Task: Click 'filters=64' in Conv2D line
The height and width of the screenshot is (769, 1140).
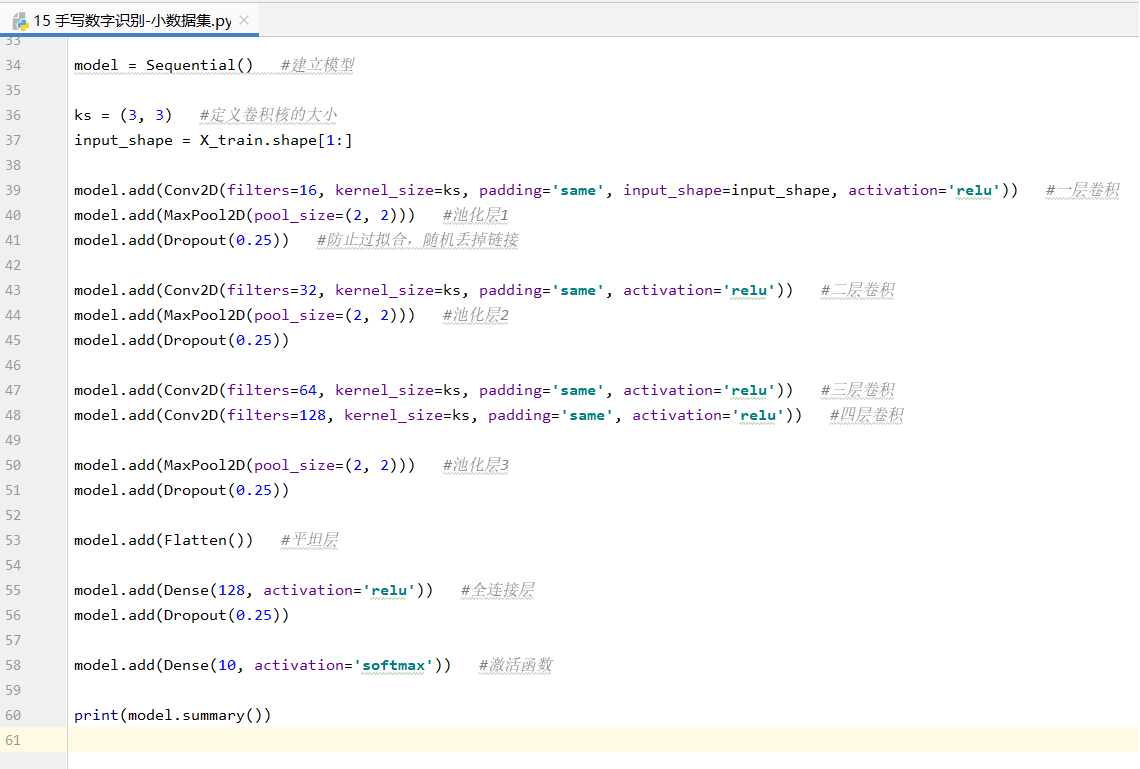Action: click(x=272, y=390)
